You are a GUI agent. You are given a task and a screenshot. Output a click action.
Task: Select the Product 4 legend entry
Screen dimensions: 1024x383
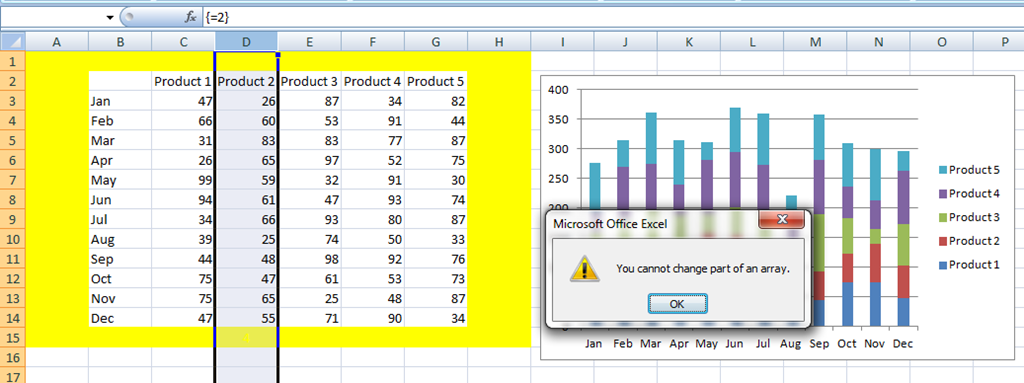pos(968,193)
